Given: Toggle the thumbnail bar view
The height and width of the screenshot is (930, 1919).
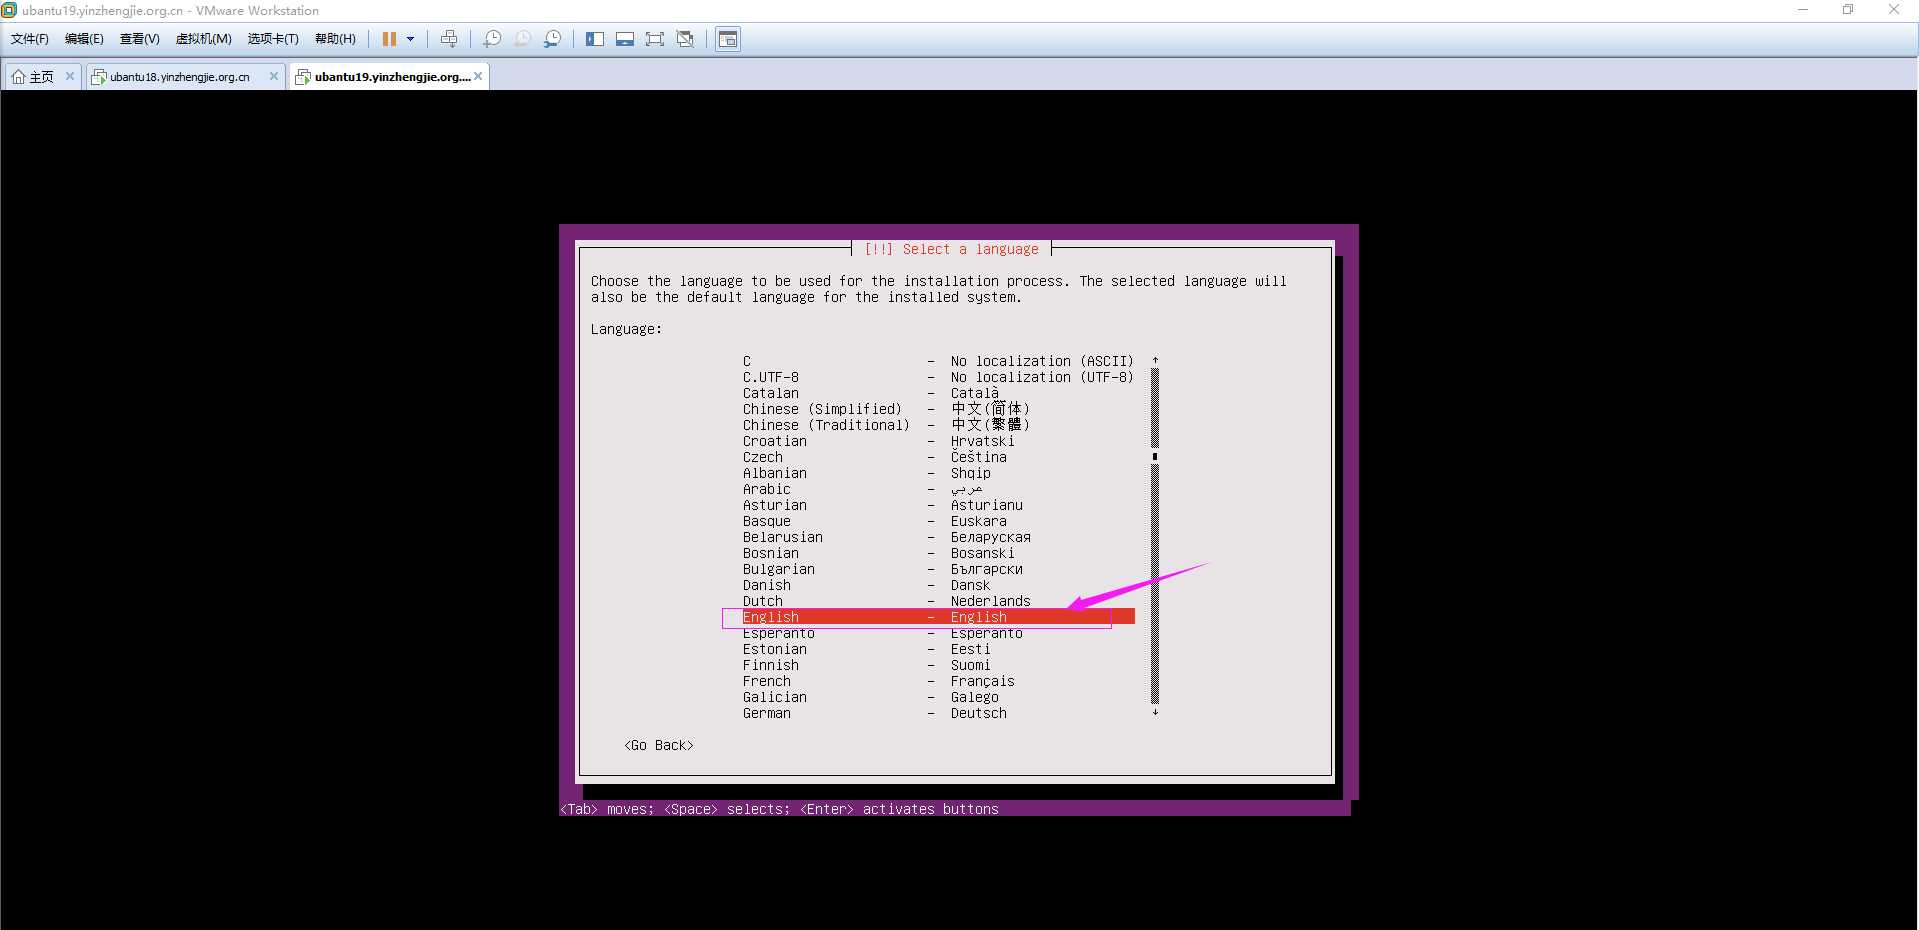Looking at the screenshot, I should (x=625, y=39).
